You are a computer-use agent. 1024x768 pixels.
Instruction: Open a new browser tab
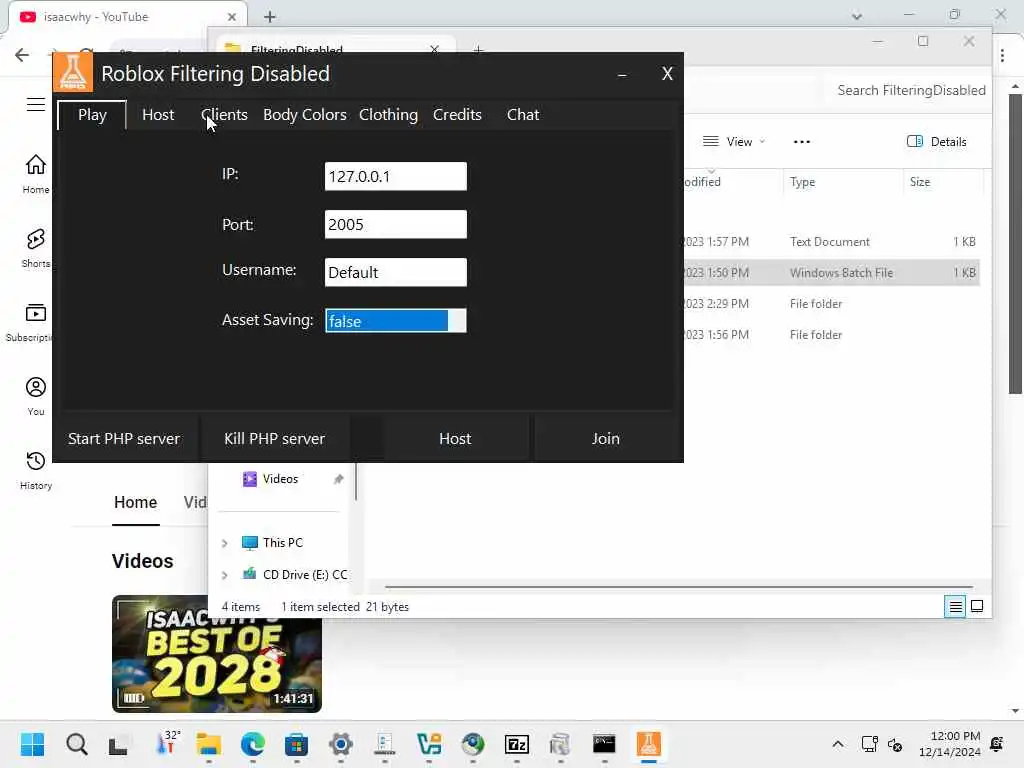tap(270, 17)
